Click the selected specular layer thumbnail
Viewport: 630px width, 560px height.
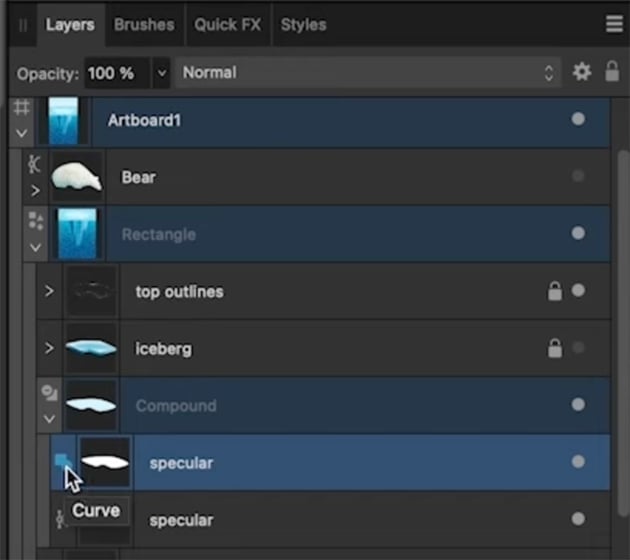[x=105, y=462]
